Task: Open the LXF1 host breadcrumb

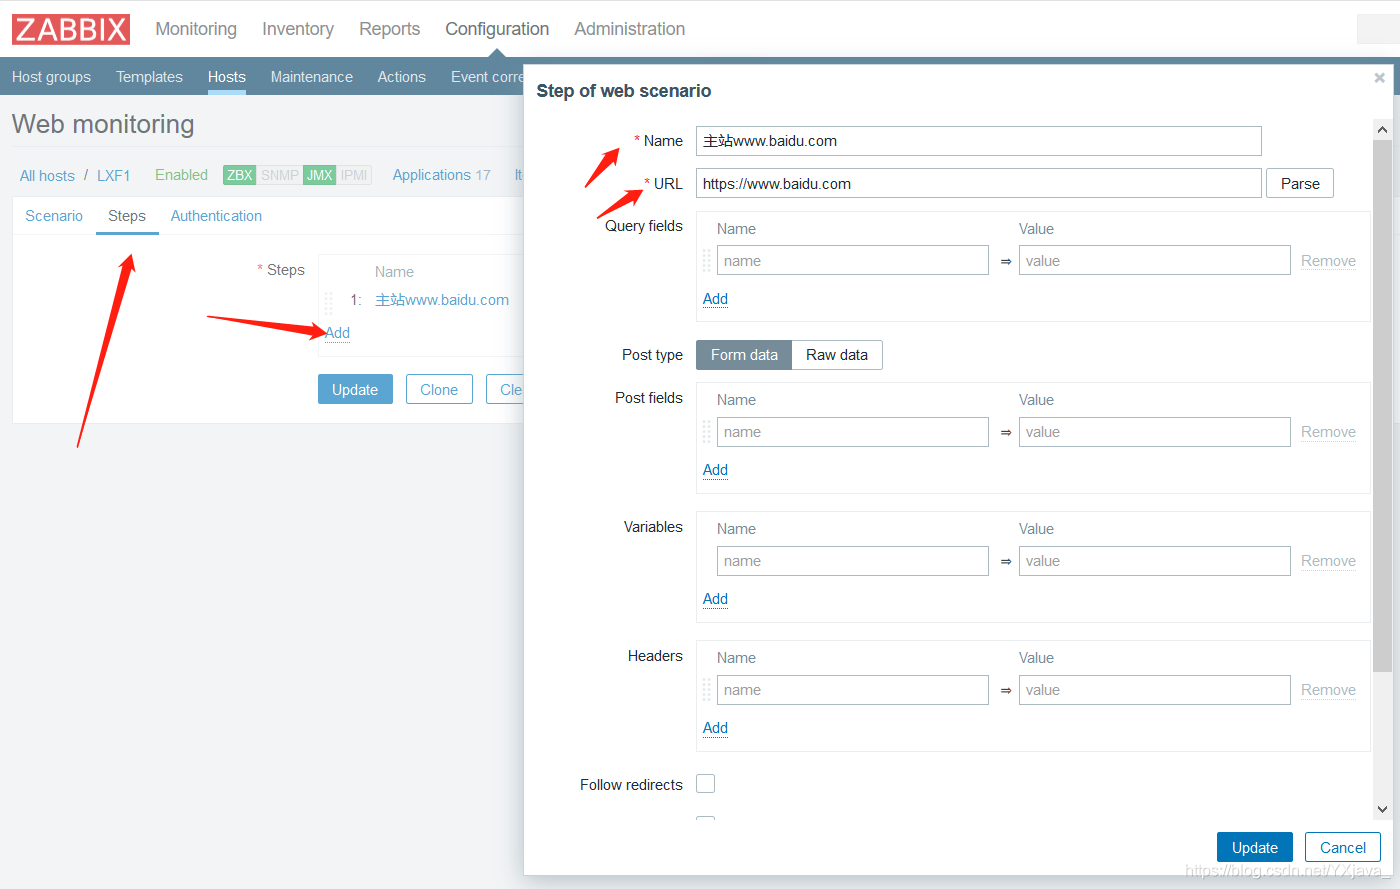Action: (114, 176)
